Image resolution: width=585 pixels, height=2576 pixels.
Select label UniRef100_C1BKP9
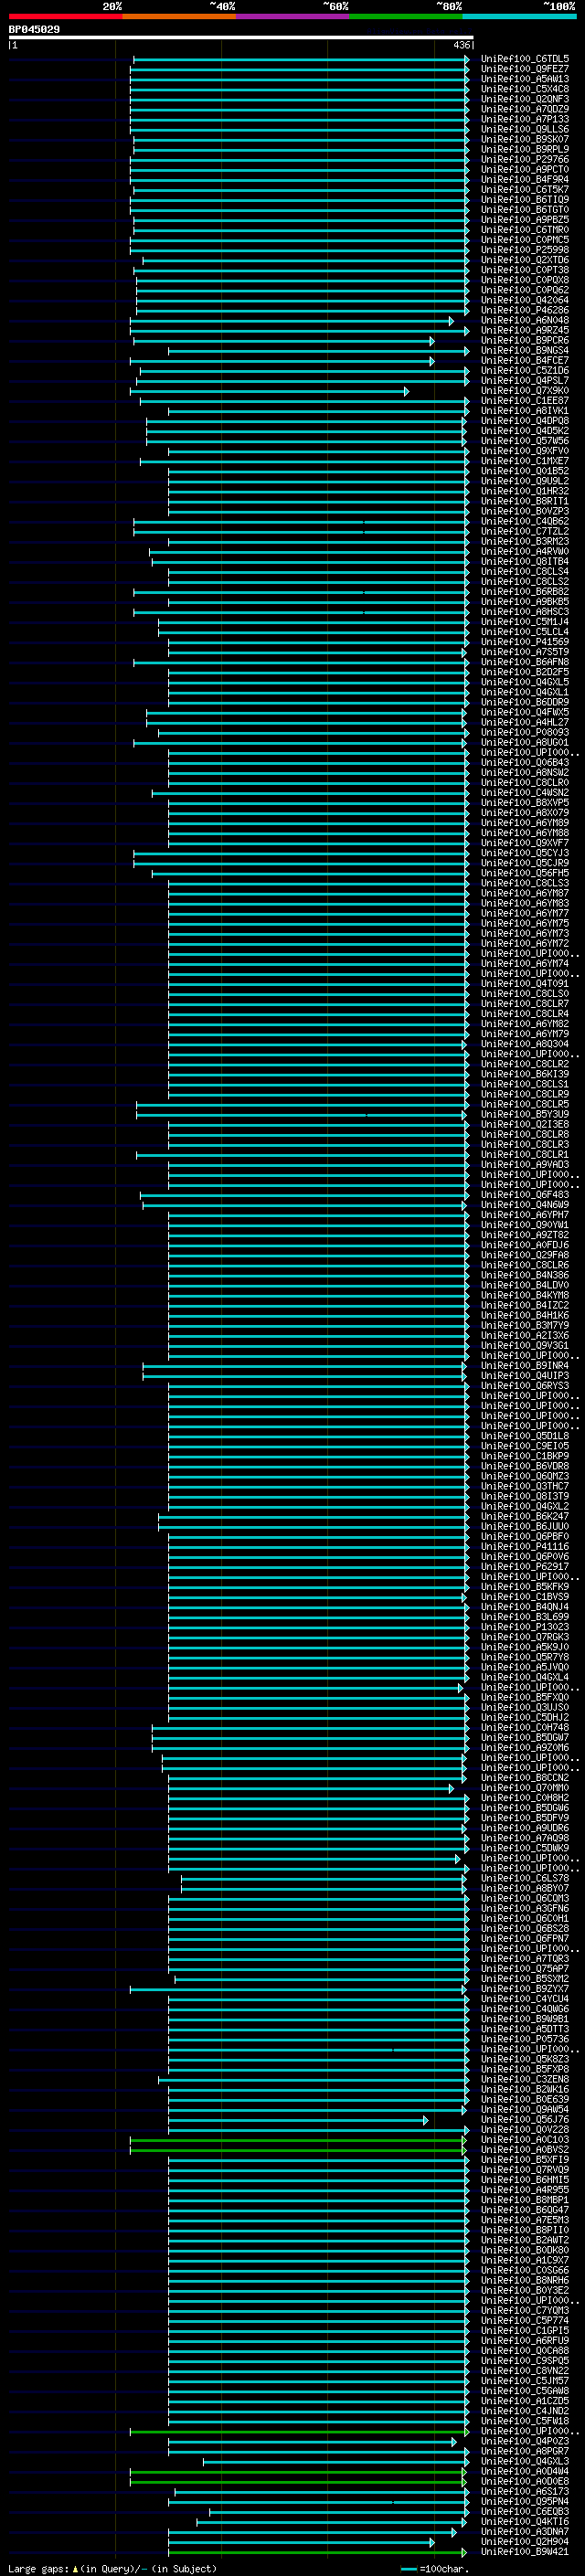pos(524,1456)
